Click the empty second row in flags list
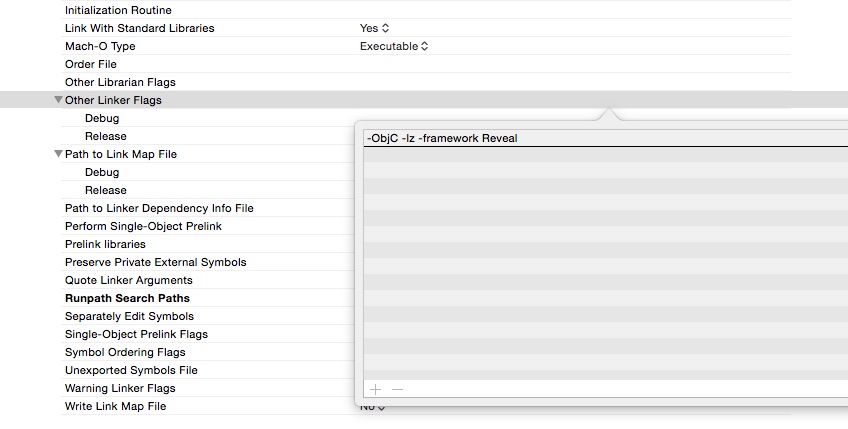 click(x=606, y=154)
